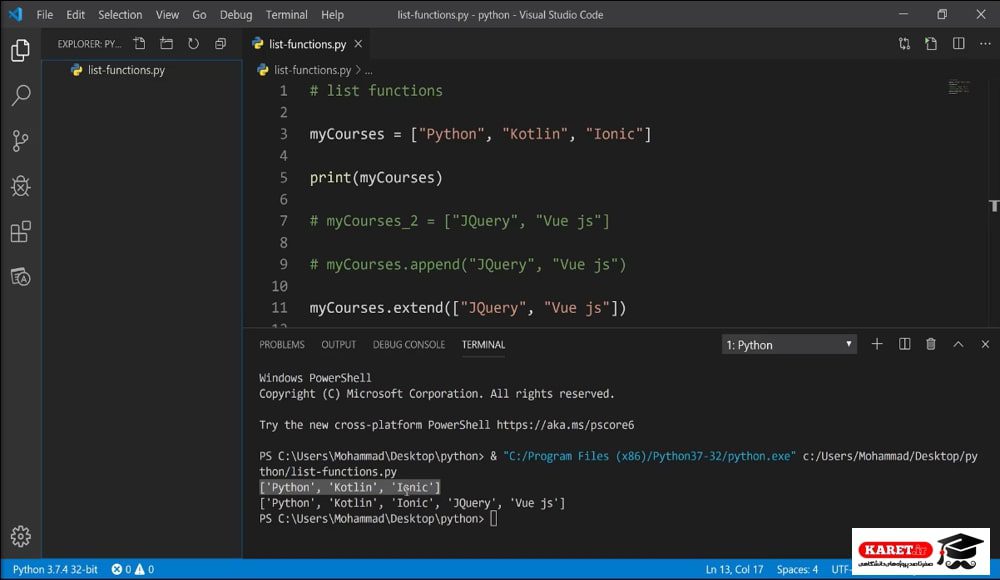
Task: Click Python 3.7.4 32-bit interpreter selector
Action: click(x=55, y=569)
